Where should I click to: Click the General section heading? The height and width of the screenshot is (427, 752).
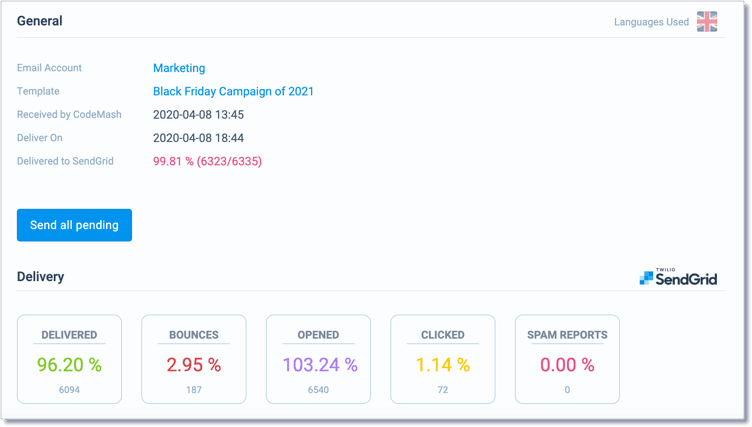click(40, 21)
